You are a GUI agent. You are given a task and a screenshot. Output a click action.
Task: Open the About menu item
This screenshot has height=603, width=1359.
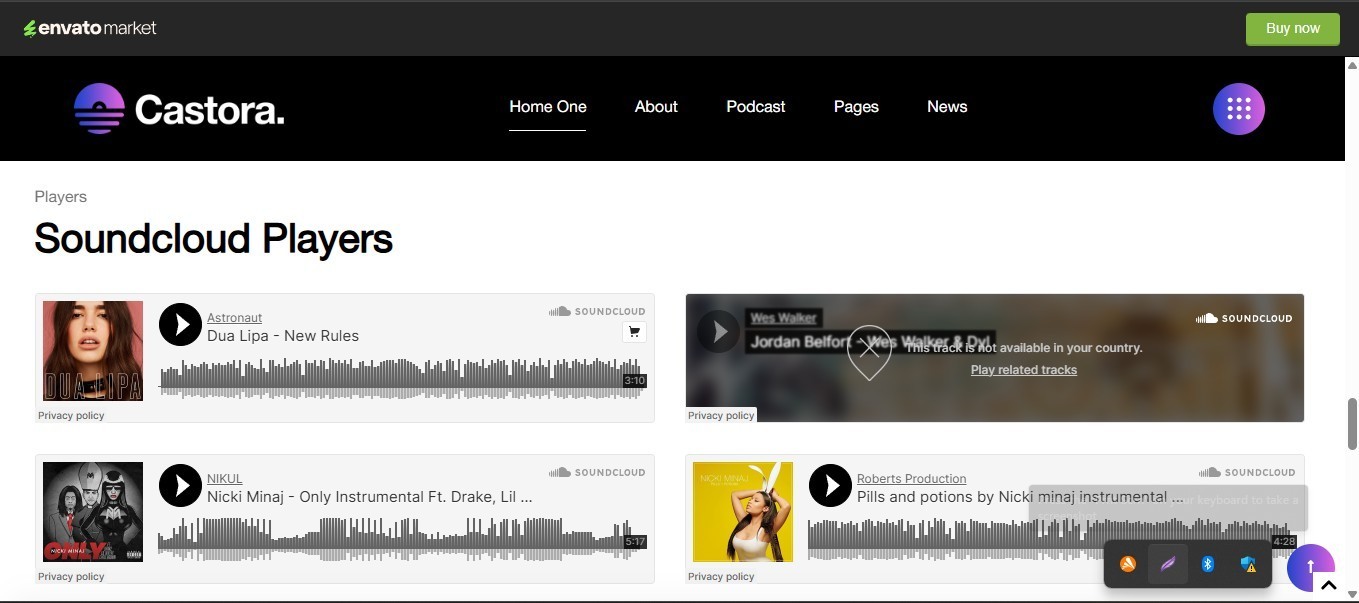tap(656, 107)
